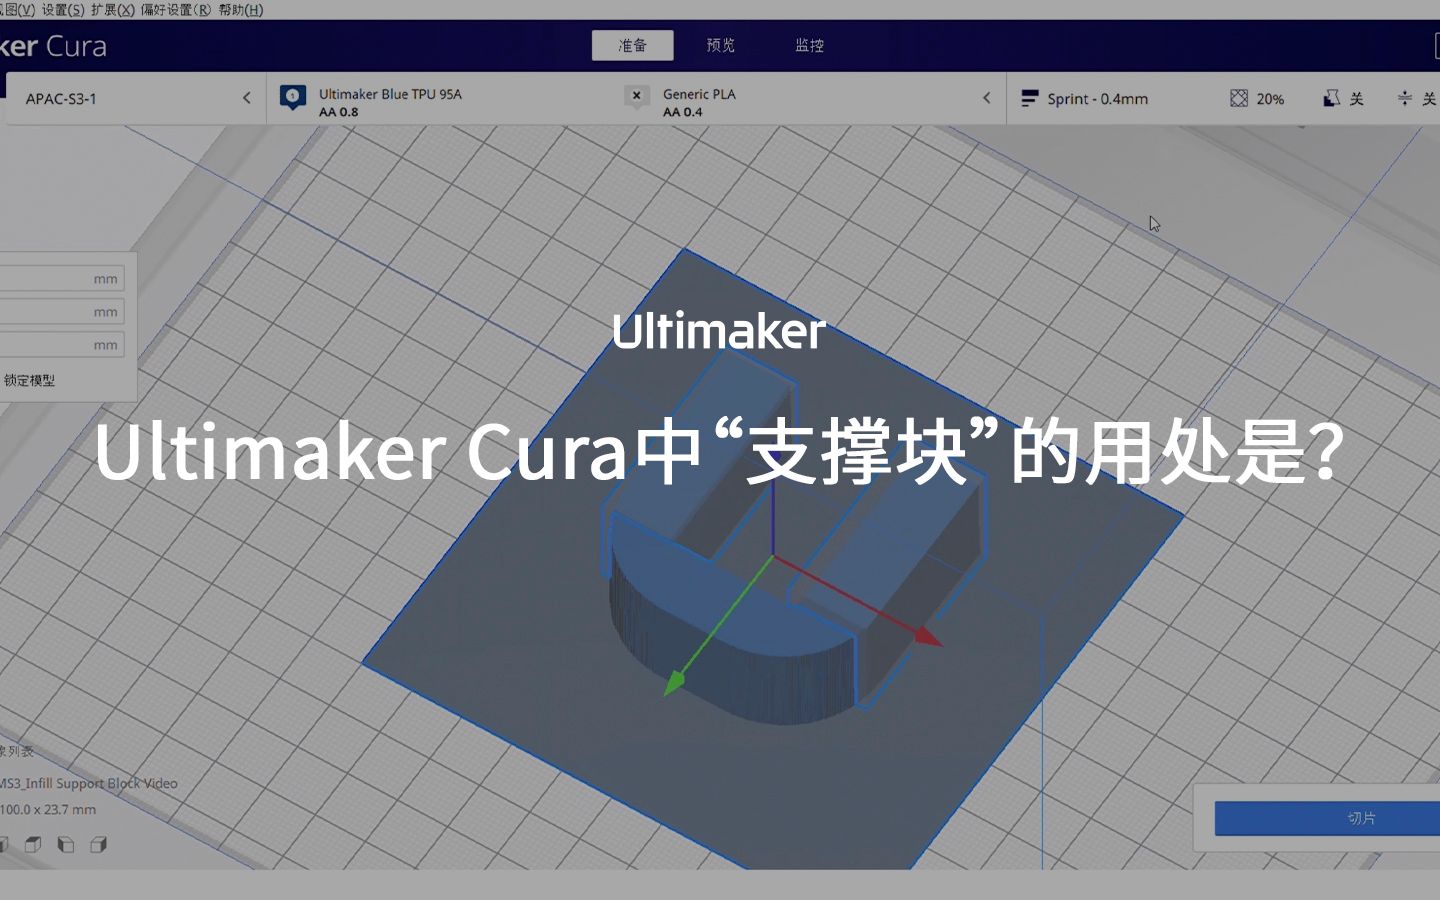Image resolution: width=1440 pixels, height=900 pixels.
Task: Click second mm dimension input field
Action: click(60, 312)
